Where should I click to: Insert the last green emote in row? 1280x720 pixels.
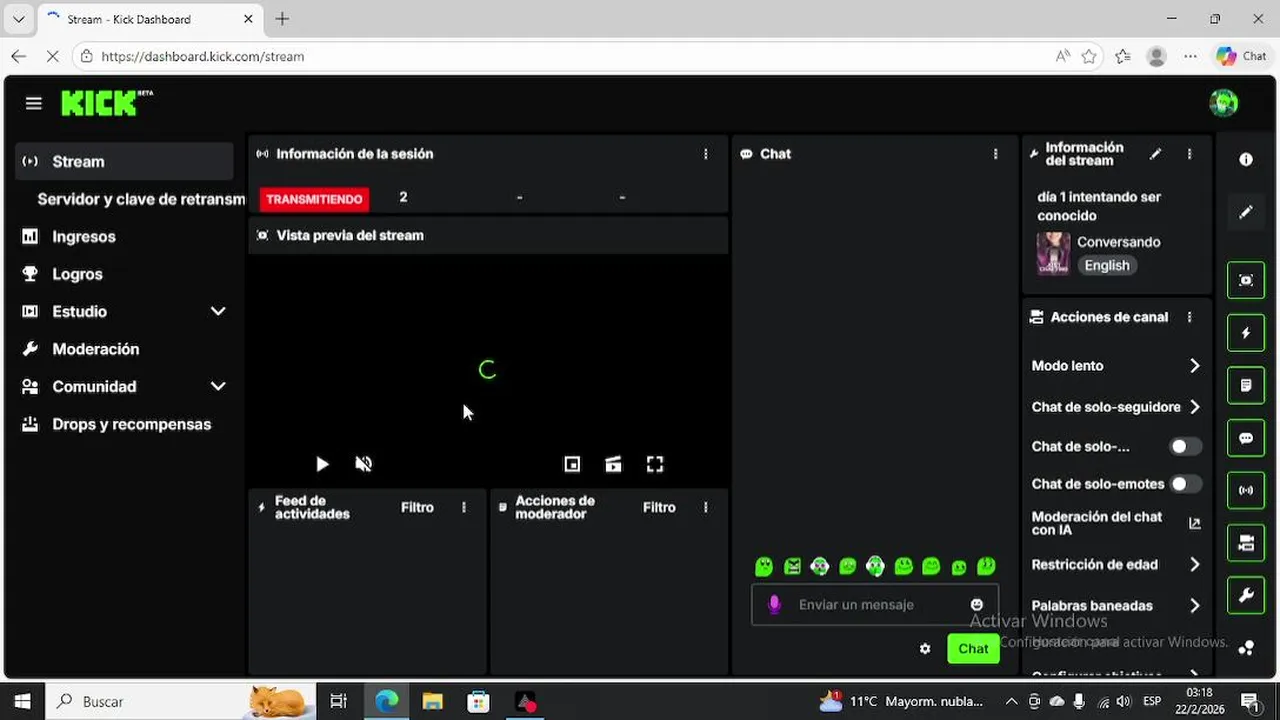(986, 566)
